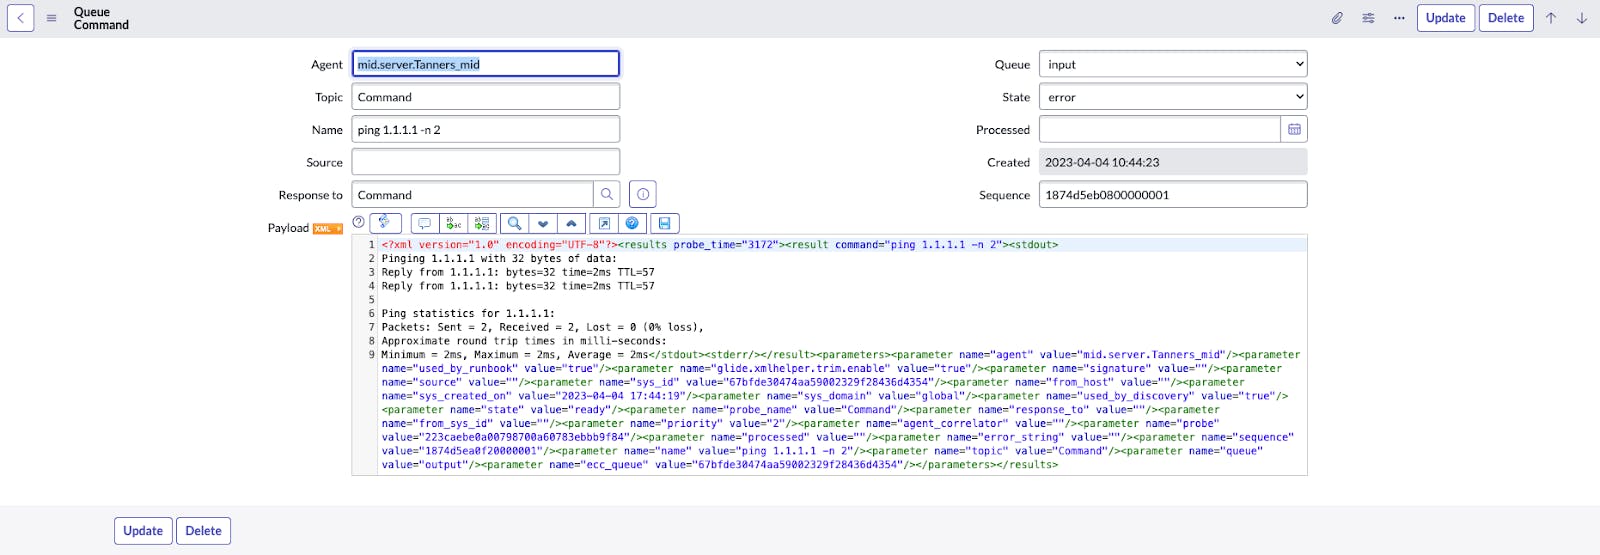The width and height of the screenshot is (1600, 555).
Task: Open the more options ellipsis menu
Action: [x=1399, y=18]
